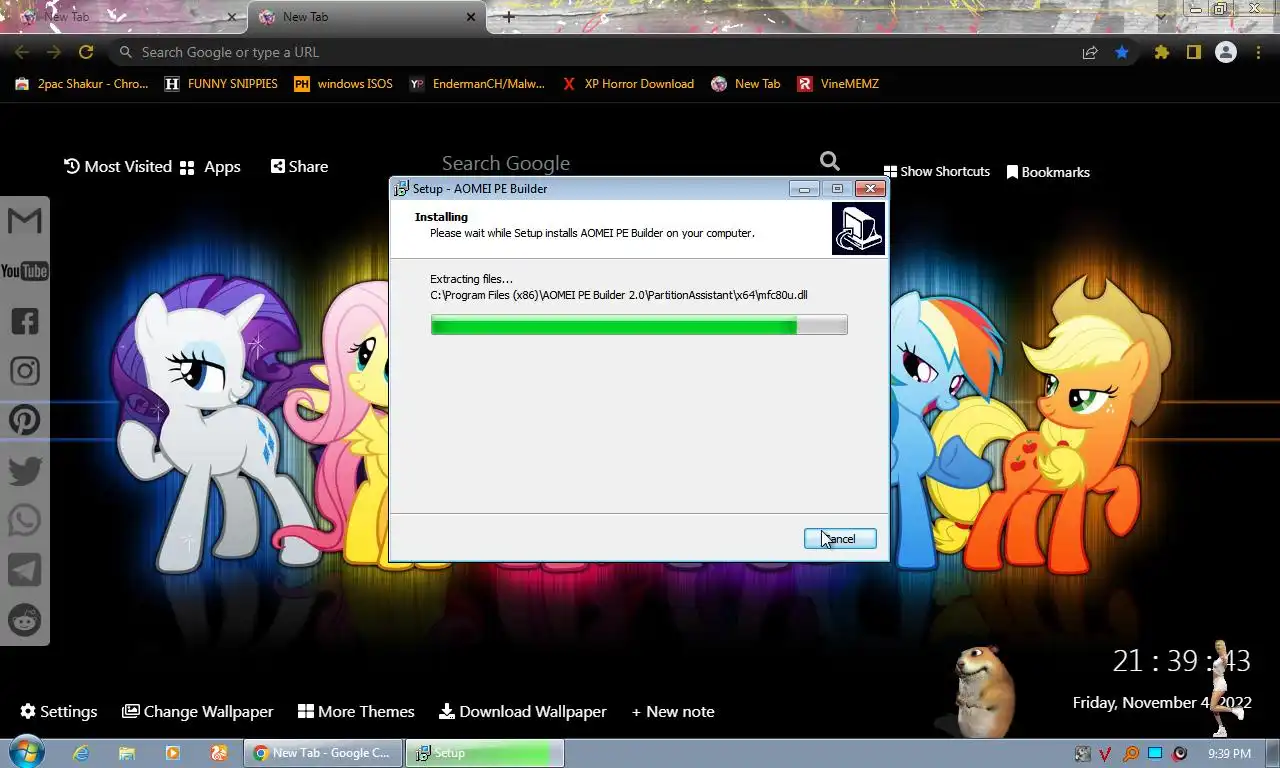This screenshot has height=768, width=1280.
Task: Click the Setup taskbar button
Action: tap(485, 753)
